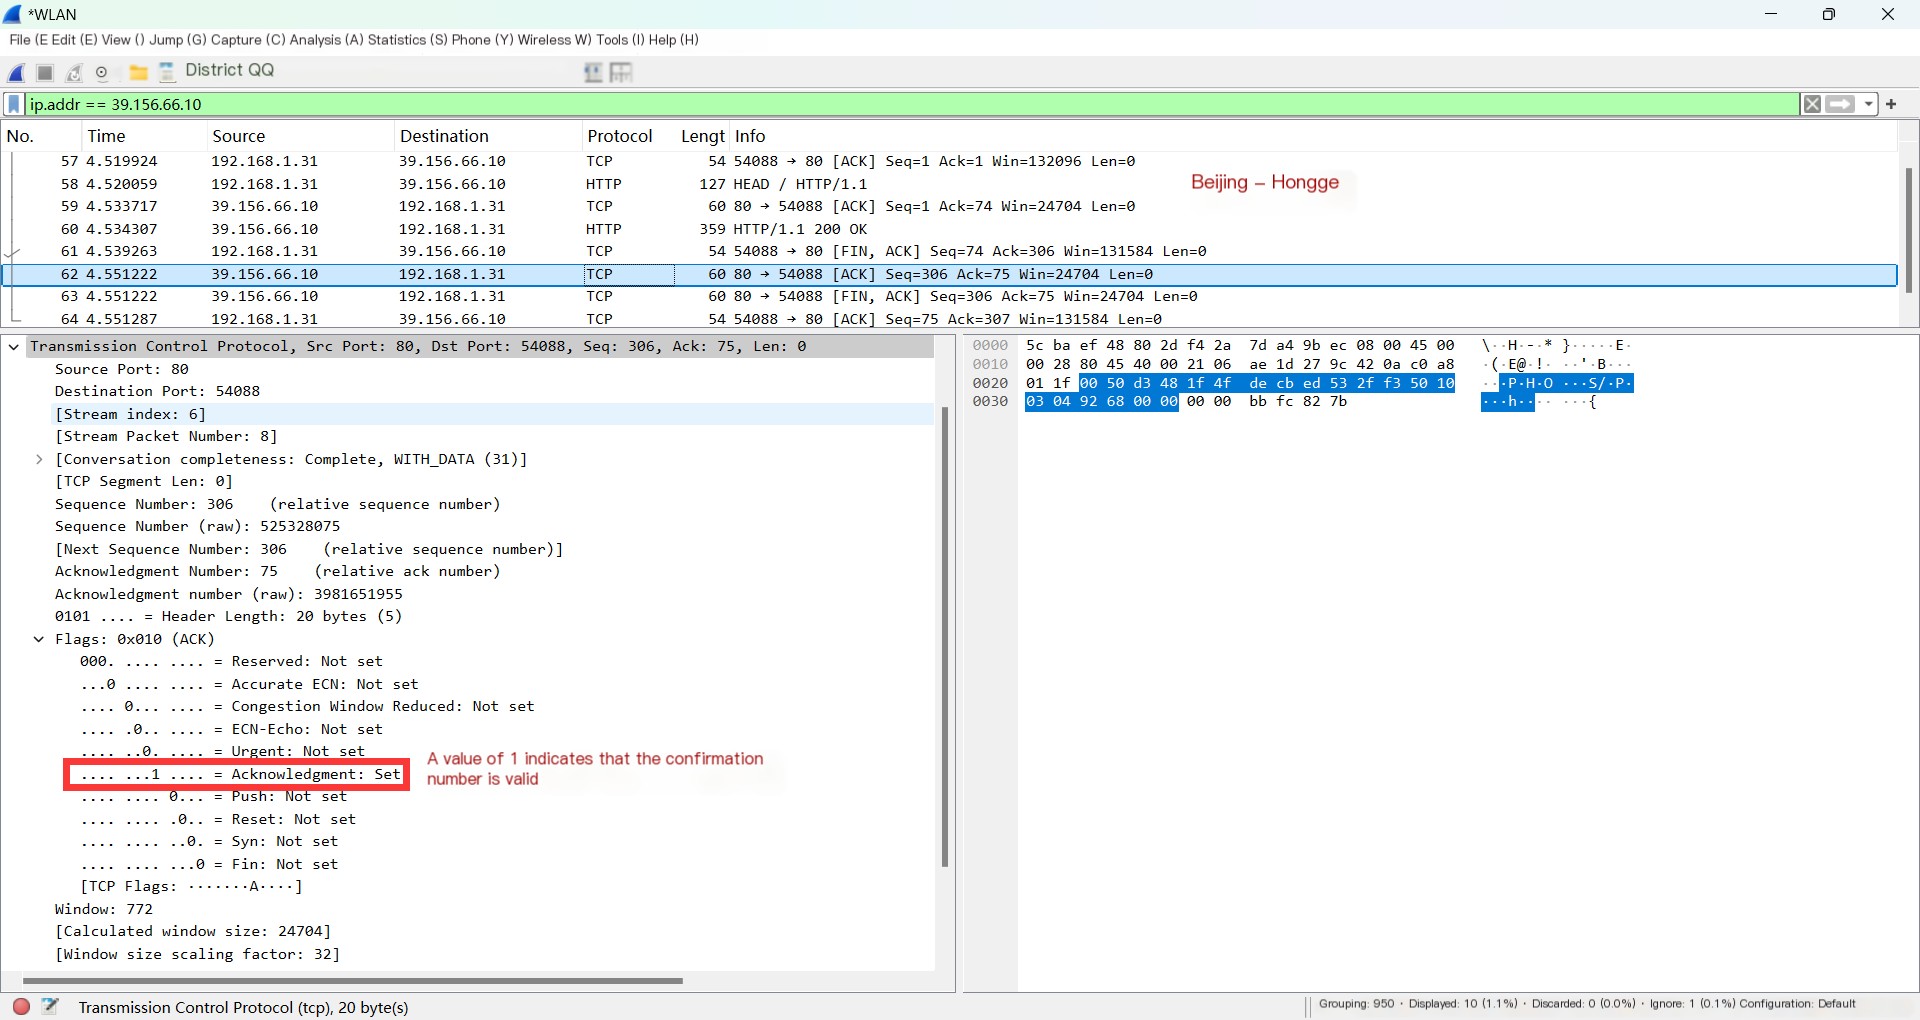Screen dimensions: 1920x1020
Task: Click the Grouping/Displayed packet statistics in status bar
Action: (x=1587, y=1004)
